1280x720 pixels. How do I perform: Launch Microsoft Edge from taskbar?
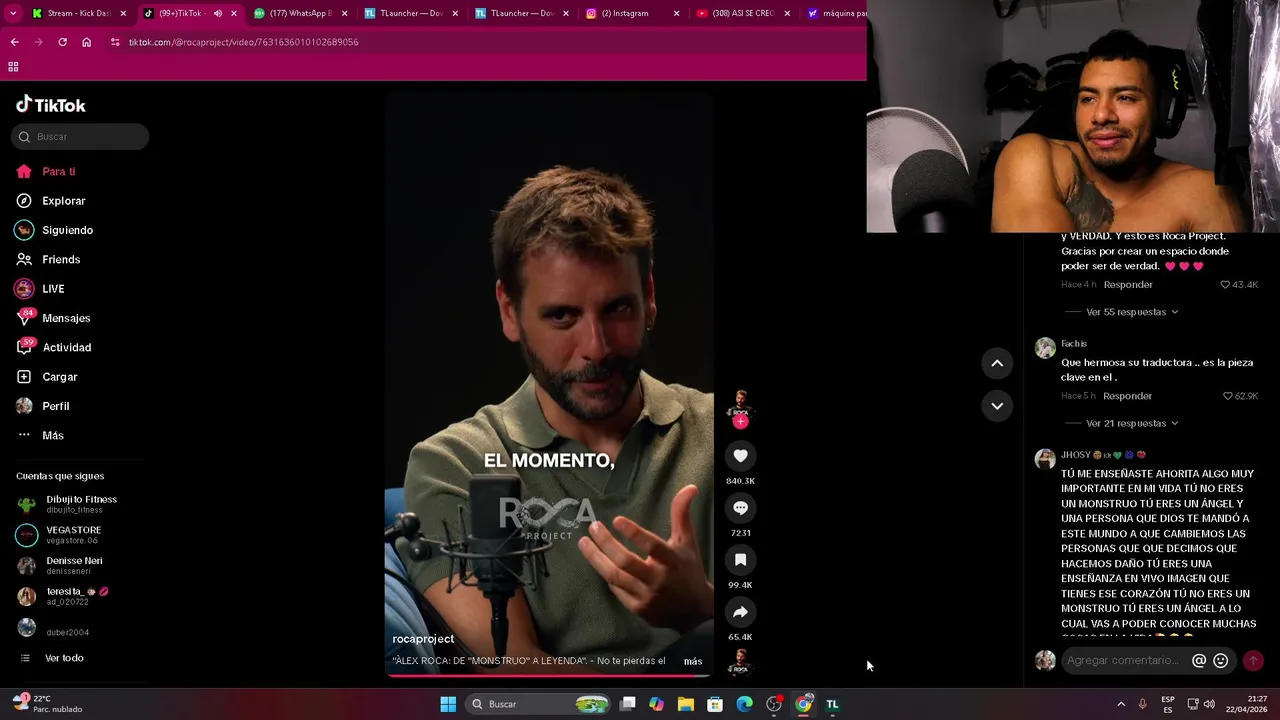coord(744,704)
